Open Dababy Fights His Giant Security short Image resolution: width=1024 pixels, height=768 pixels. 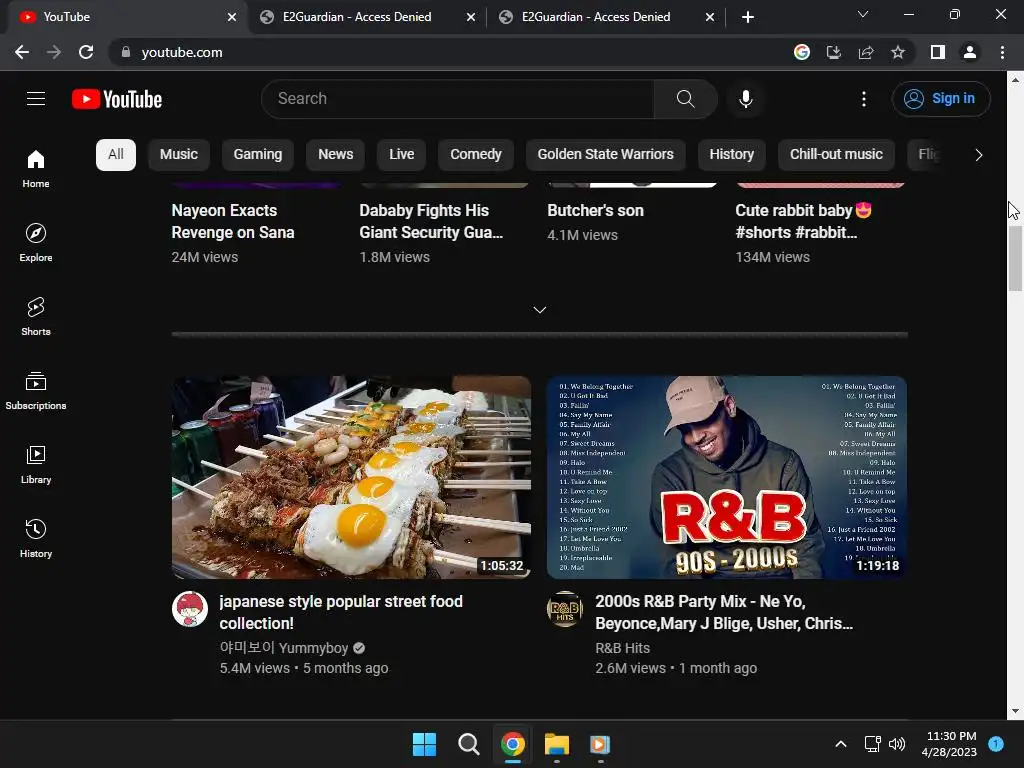point(431,221)
